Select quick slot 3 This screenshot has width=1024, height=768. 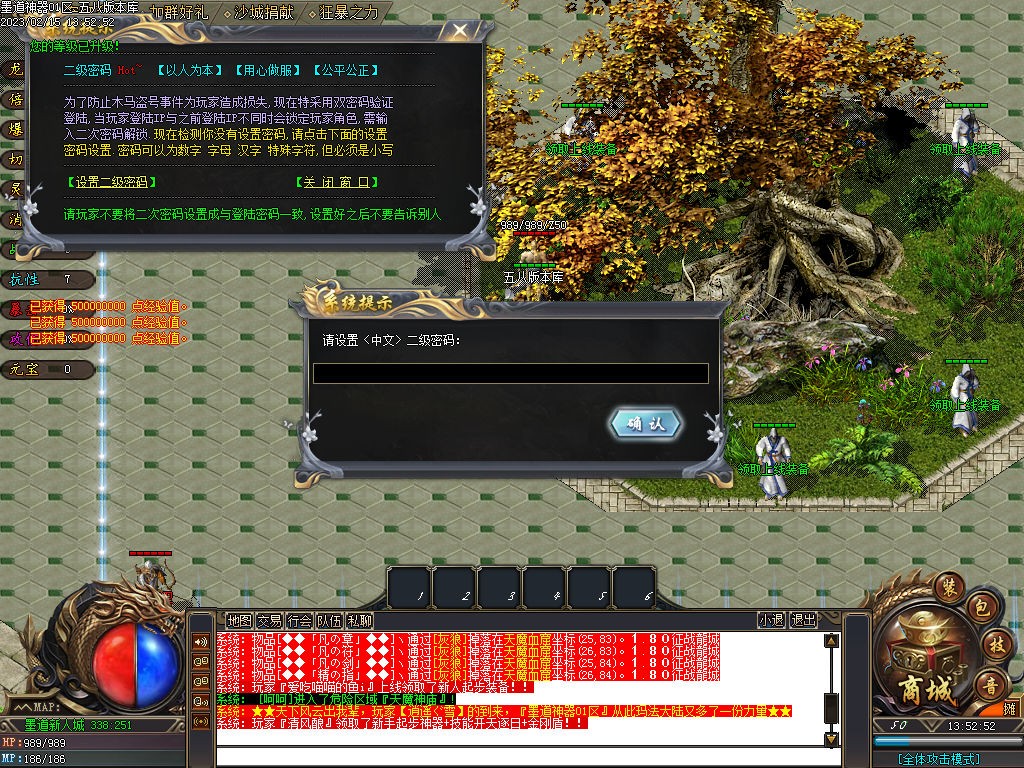point(500,587)
